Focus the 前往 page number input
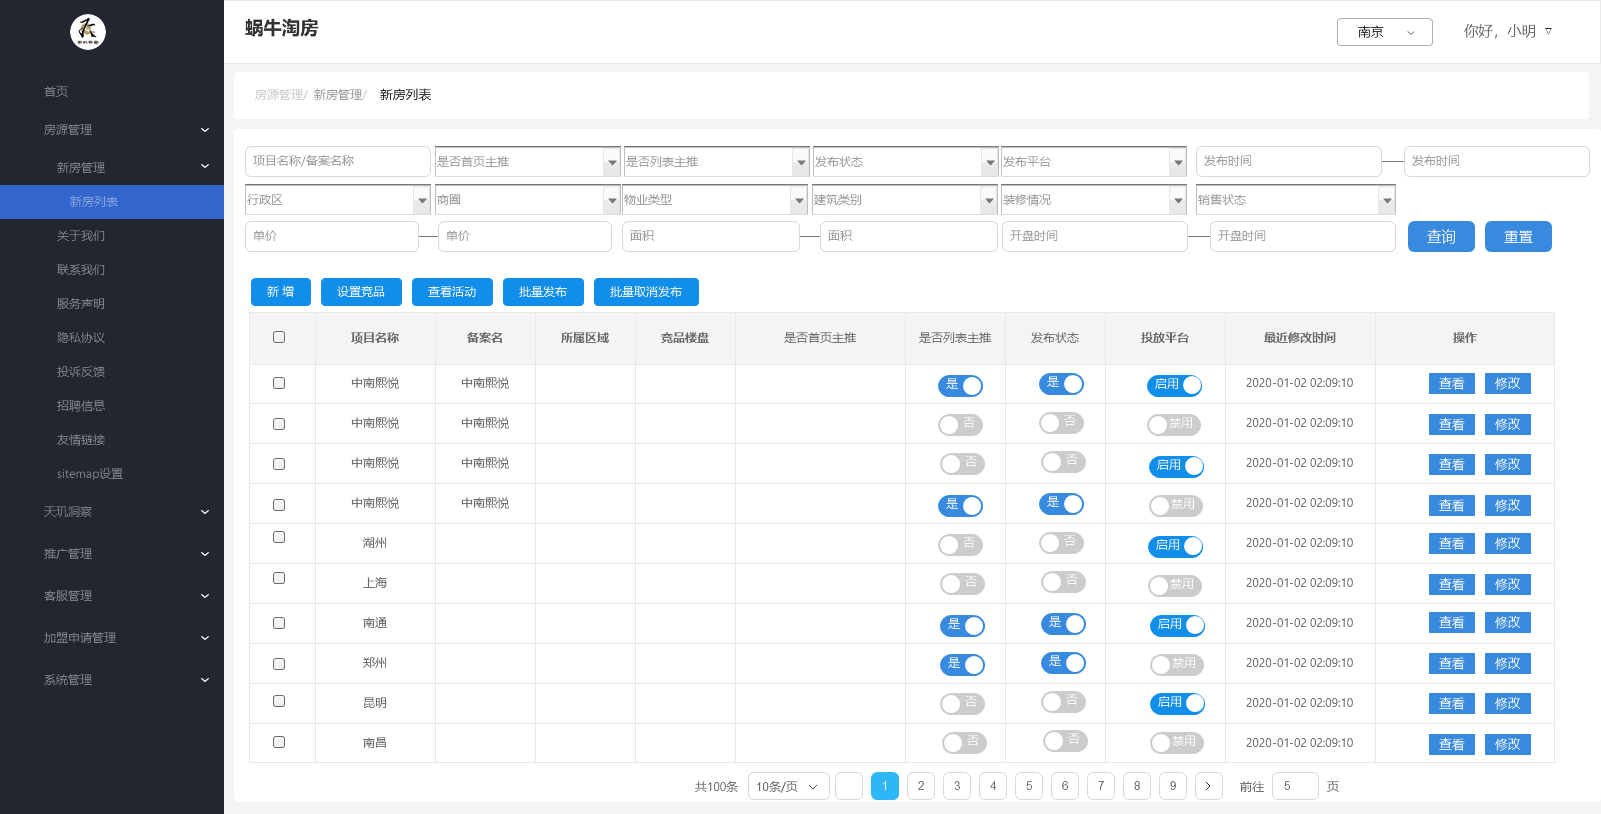1601x814 pixels. coord(1295,786)
